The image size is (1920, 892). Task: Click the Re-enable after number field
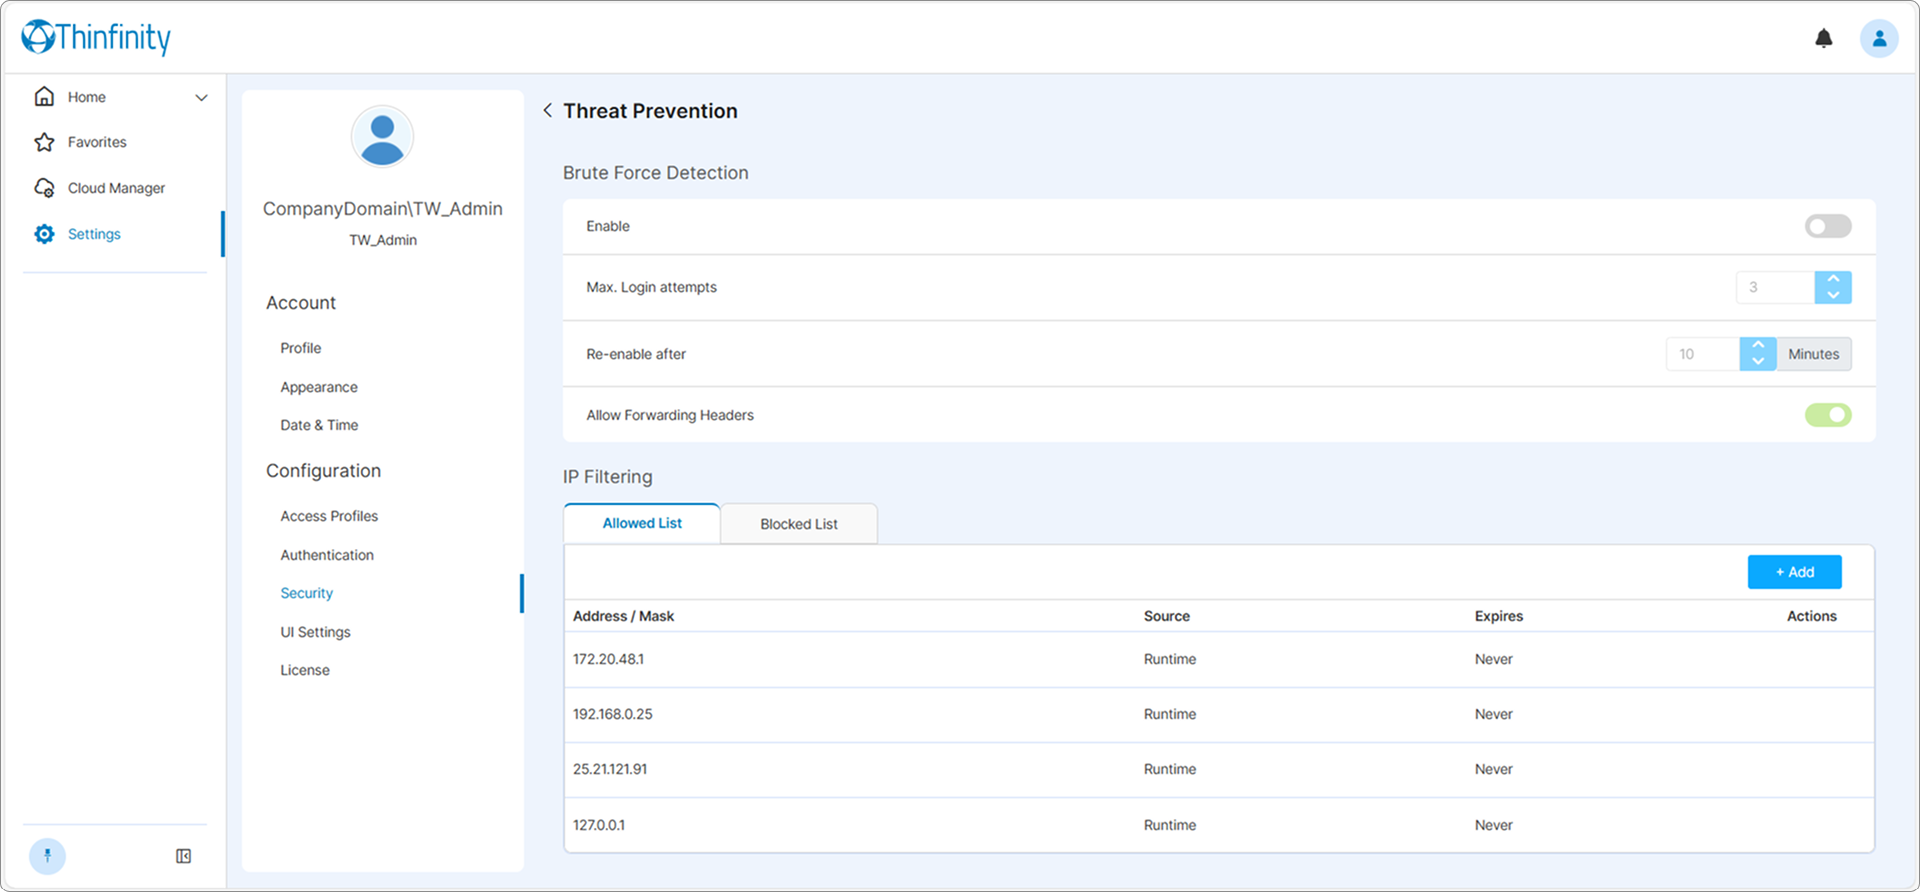1703,354
